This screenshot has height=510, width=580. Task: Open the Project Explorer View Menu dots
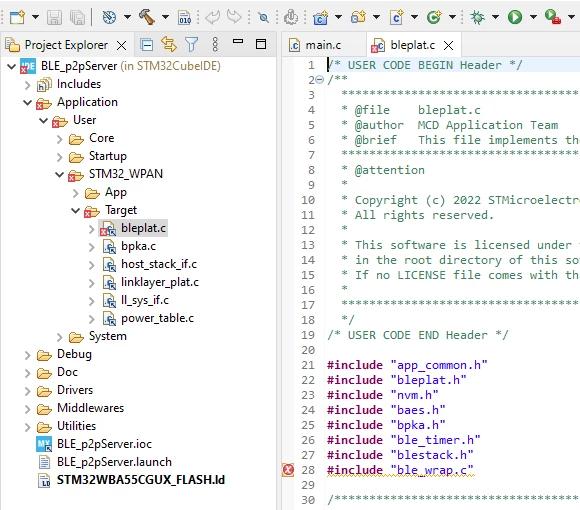point(215,44)
